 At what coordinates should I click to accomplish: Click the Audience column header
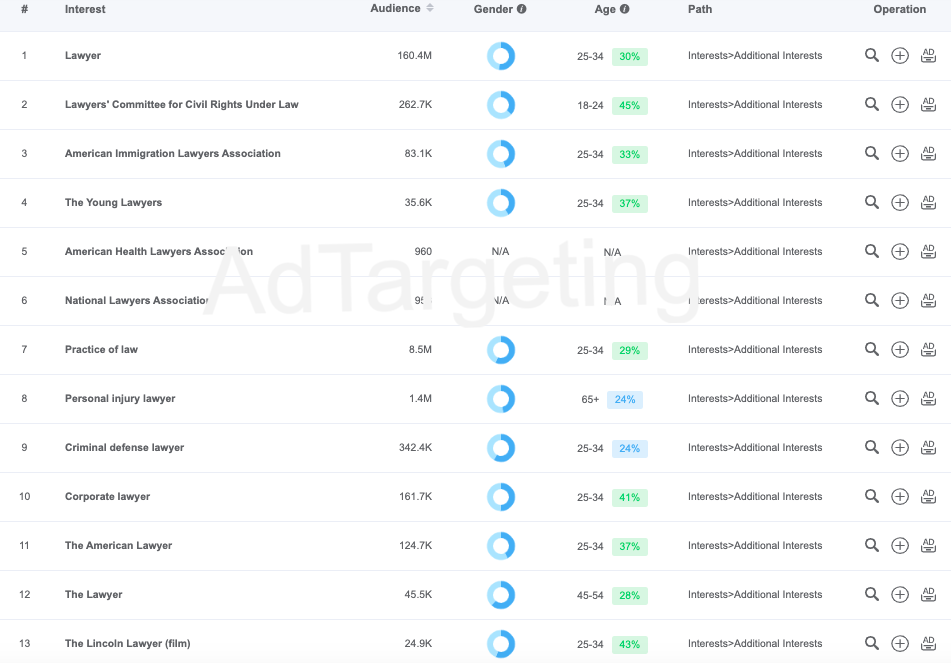pyautogui.click(x=395, y=8)
